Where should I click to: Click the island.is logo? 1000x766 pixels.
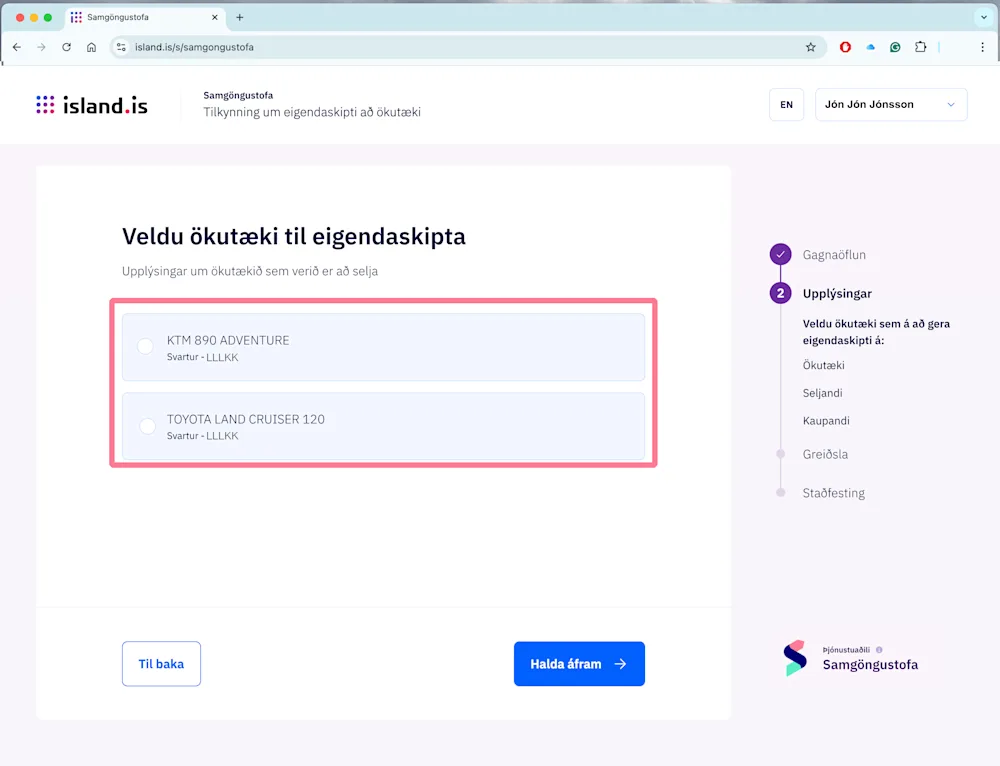(x=91, y=104)
